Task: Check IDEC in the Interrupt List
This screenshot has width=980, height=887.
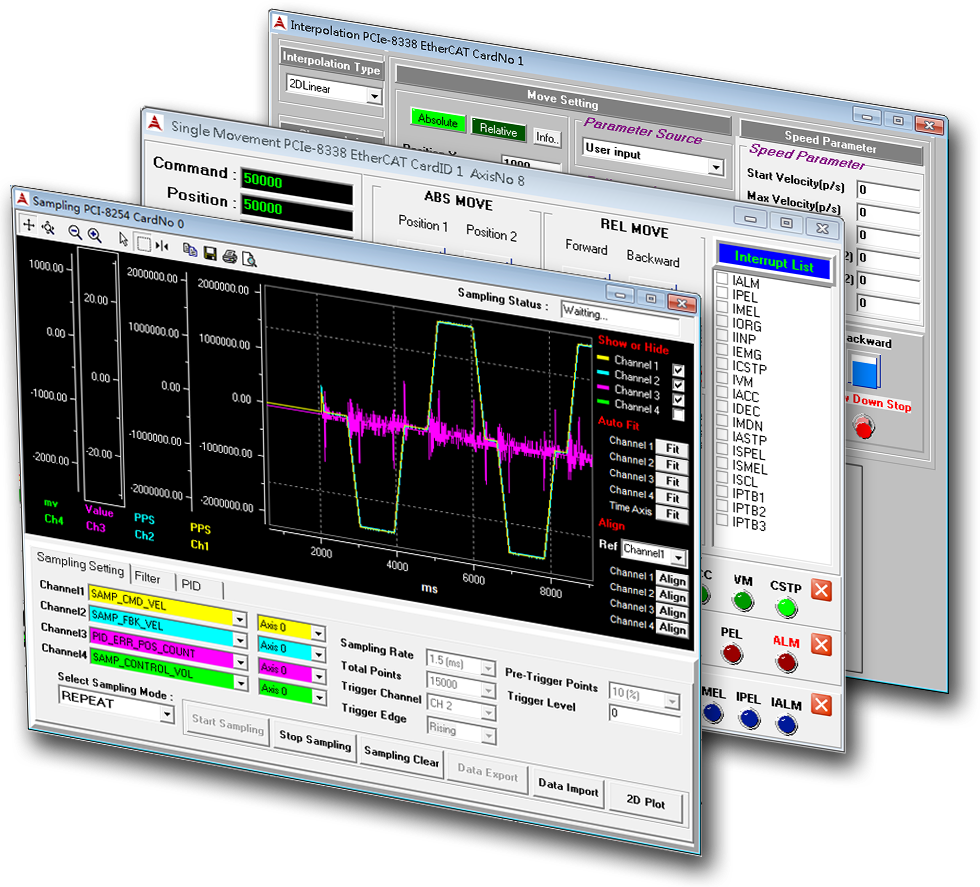Action: click(x=722, y=407)
